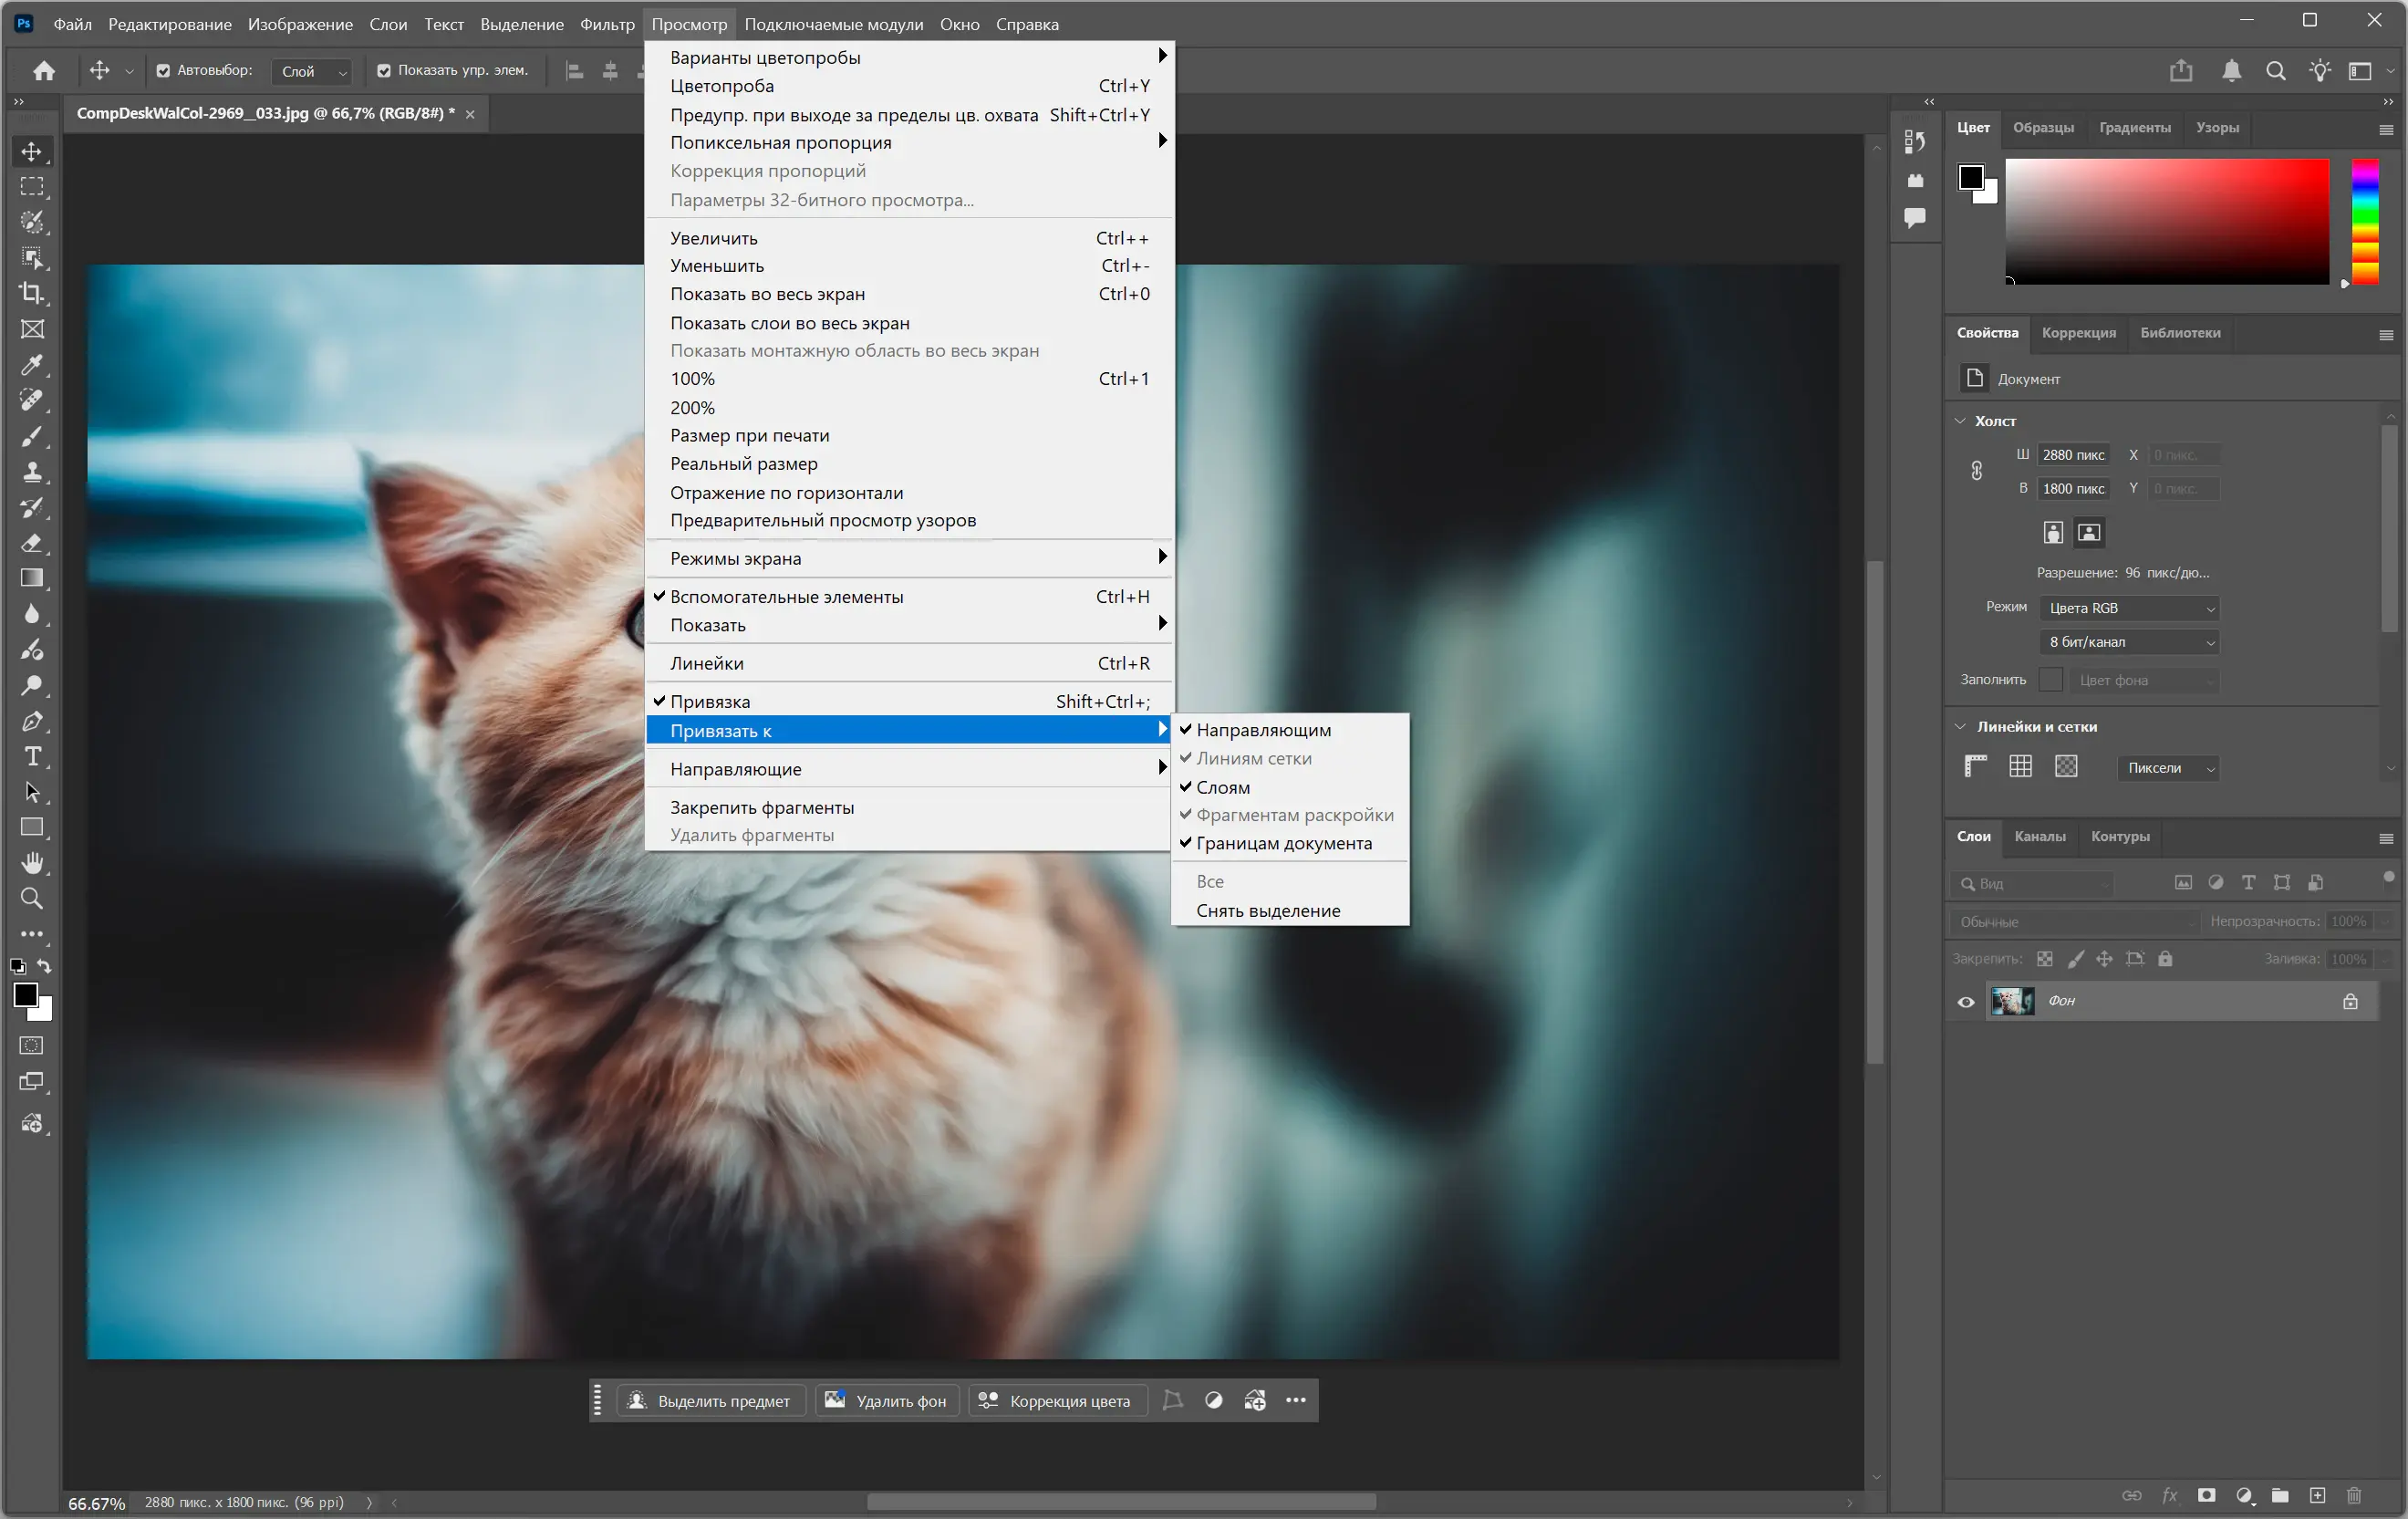
Task: Select the Crop tool
Action: pos(32,293)
